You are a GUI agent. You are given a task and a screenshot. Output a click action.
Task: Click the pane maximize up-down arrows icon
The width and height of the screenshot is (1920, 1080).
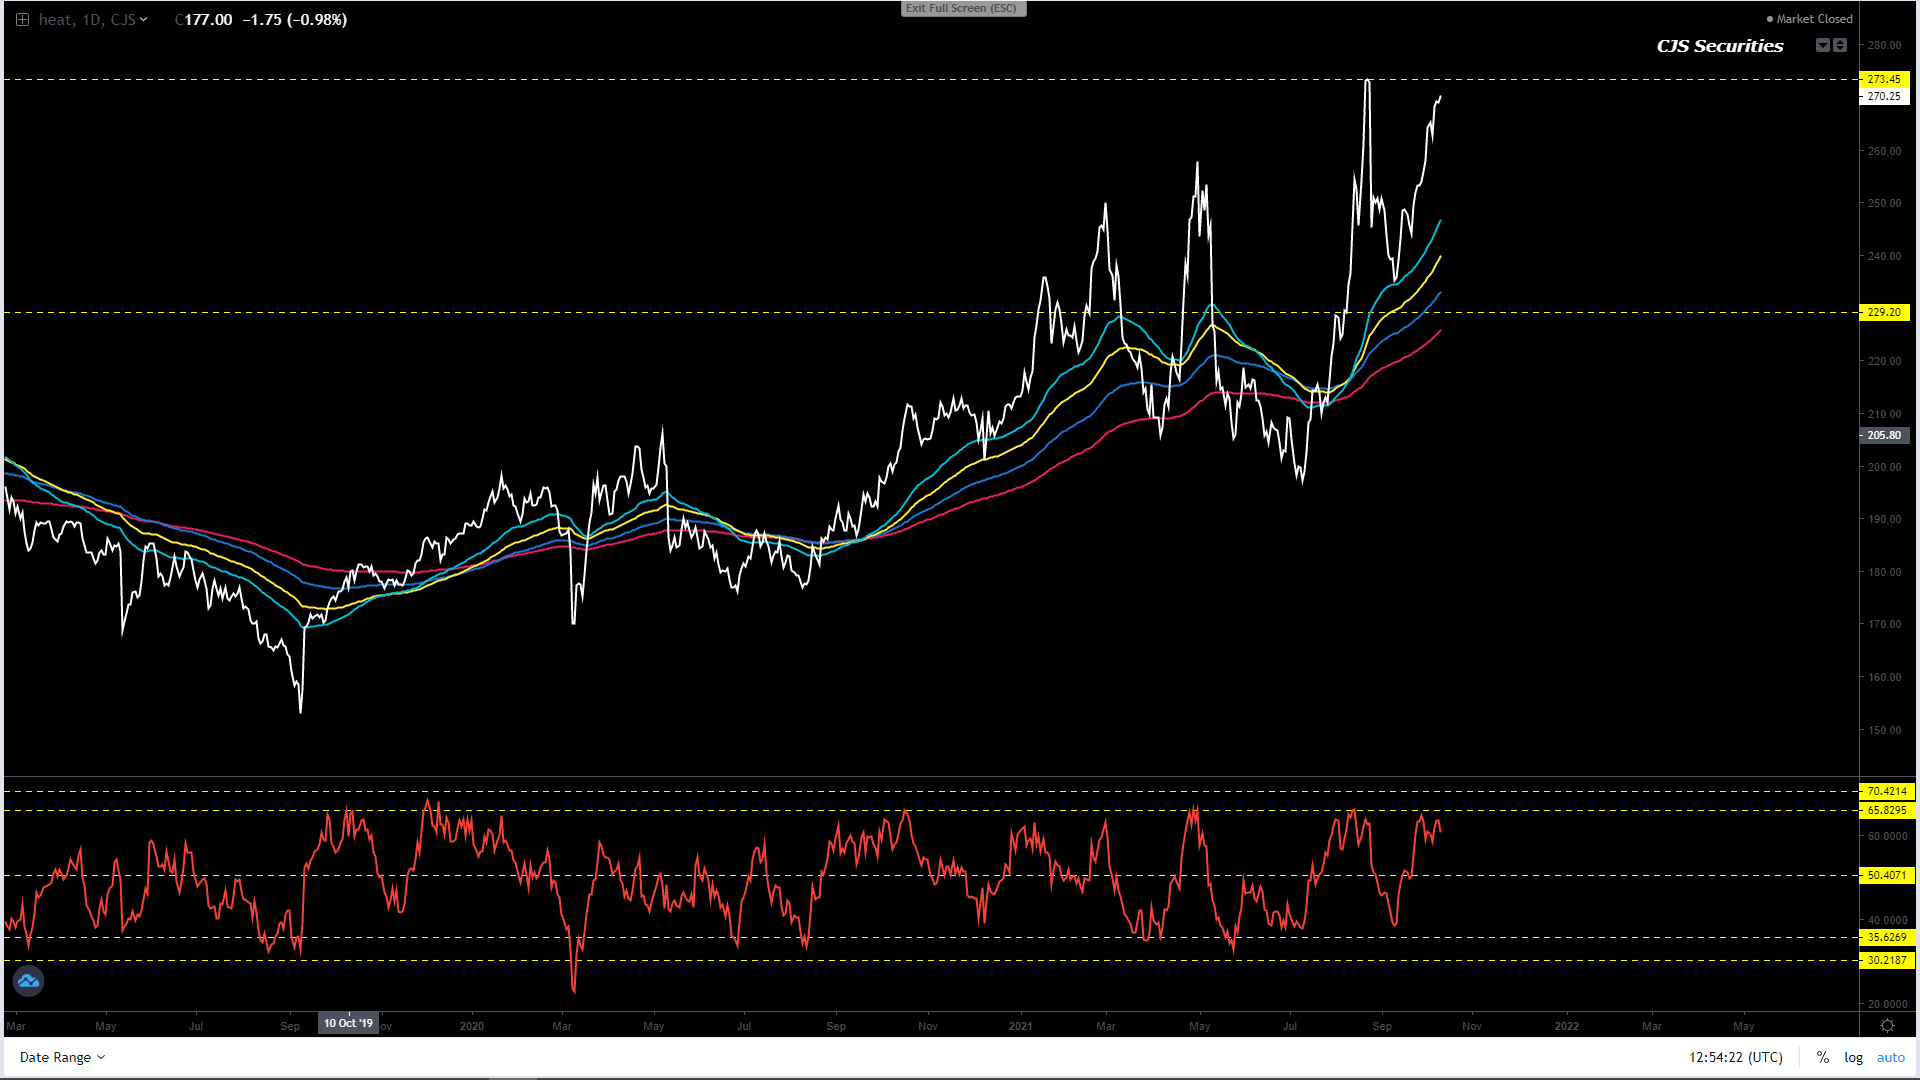[x=1840, y=46]
